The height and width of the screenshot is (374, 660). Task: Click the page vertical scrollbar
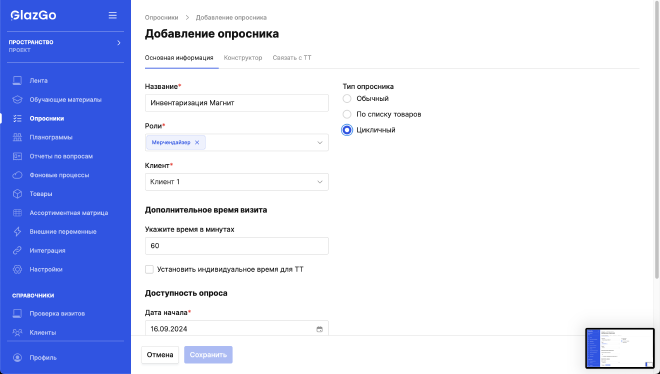[657, 139]
